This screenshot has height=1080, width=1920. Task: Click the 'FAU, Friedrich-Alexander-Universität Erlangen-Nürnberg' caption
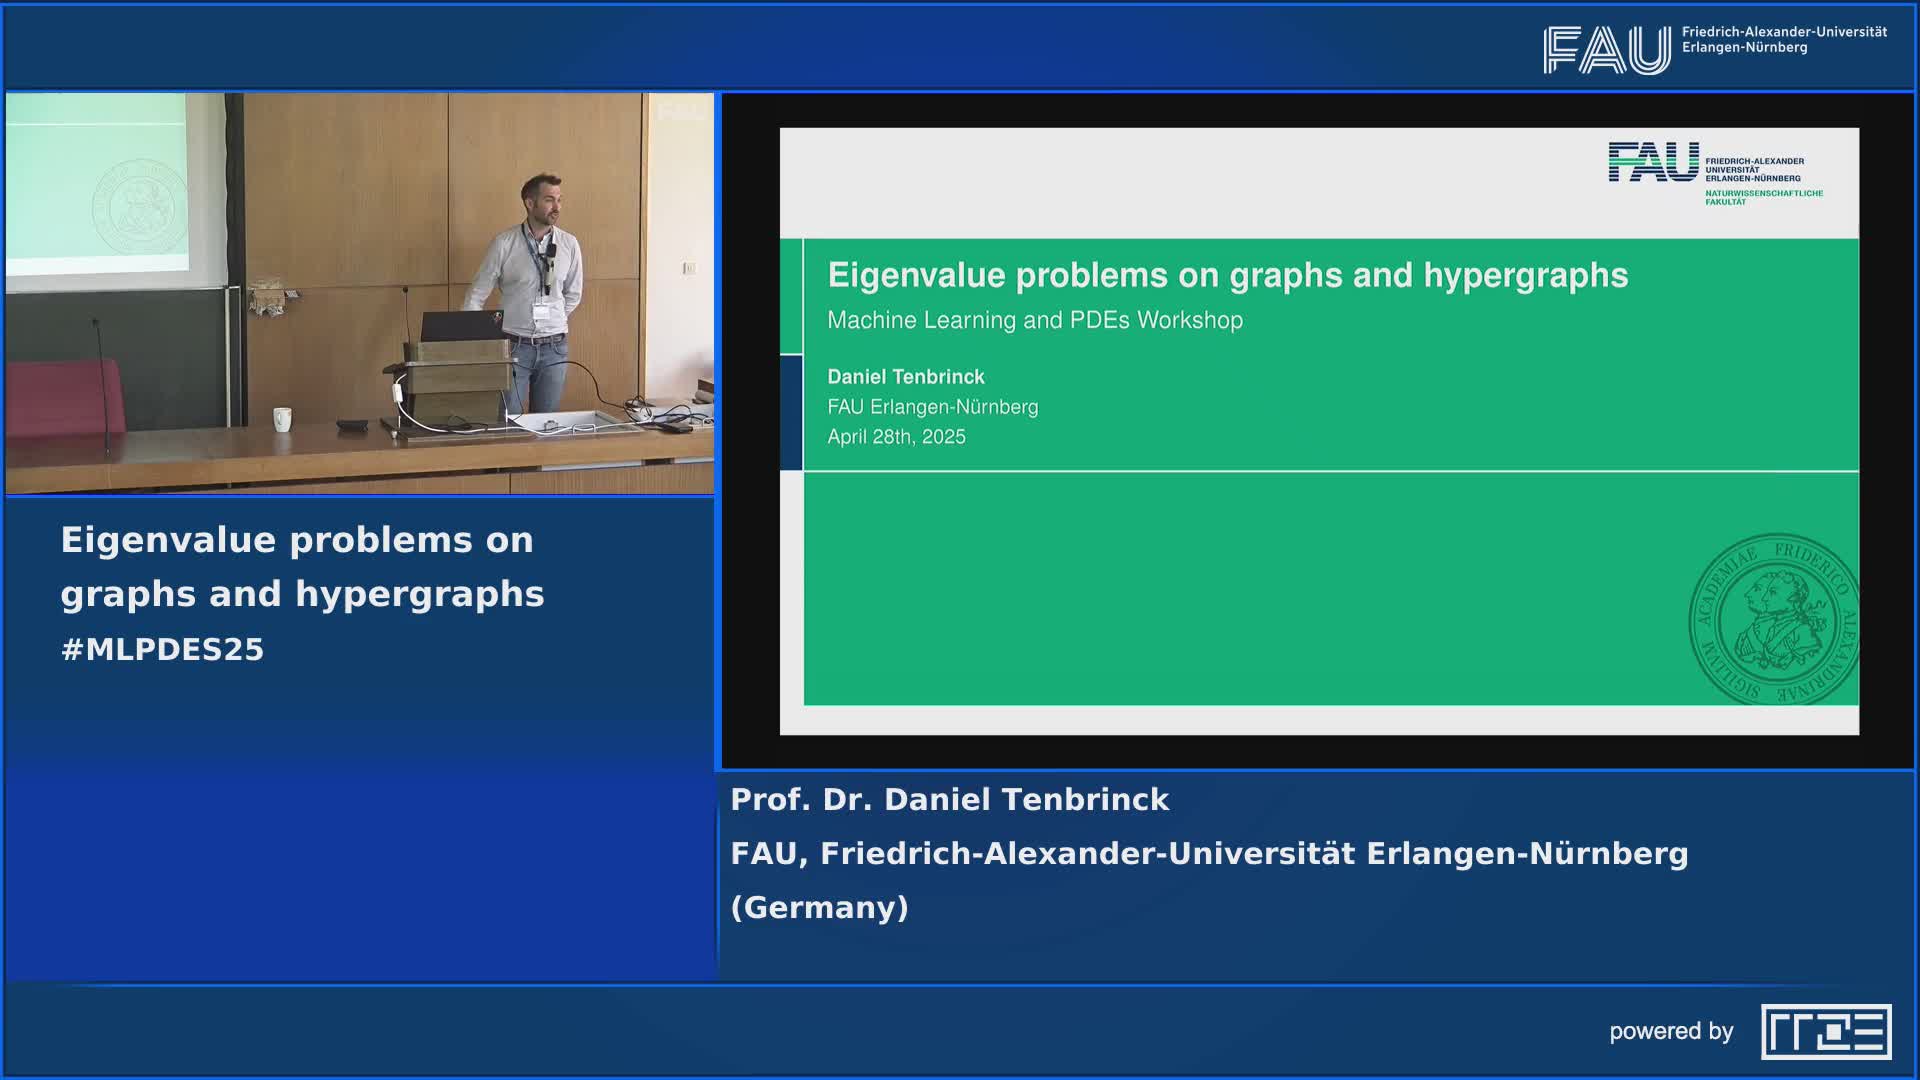pyautogui.click(x=1209, y=854)
